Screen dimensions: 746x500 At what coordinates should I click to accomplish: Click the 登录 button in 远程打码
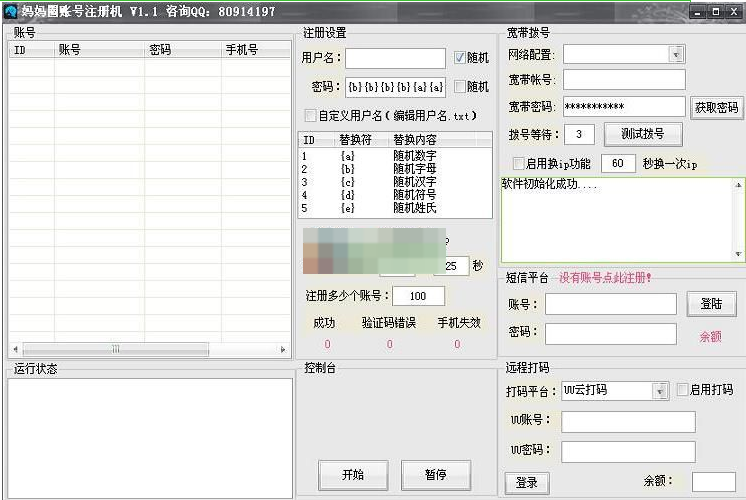[x=527, y=483]
